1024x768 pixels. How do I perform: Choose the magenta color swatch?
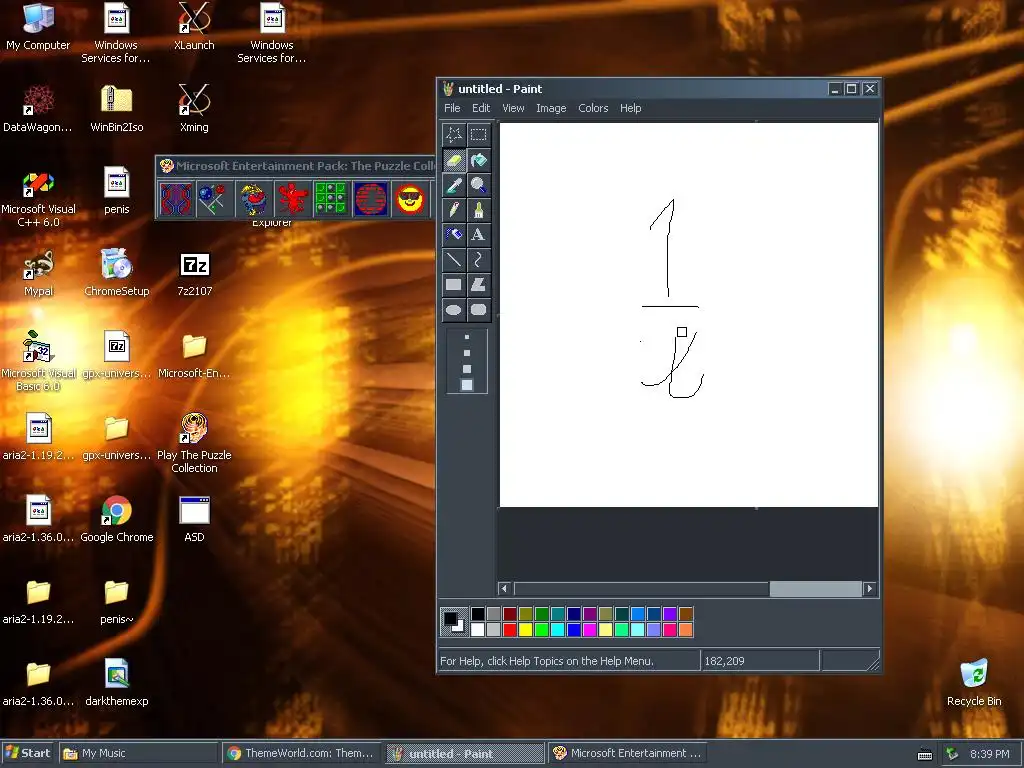[x=590, y=630]
